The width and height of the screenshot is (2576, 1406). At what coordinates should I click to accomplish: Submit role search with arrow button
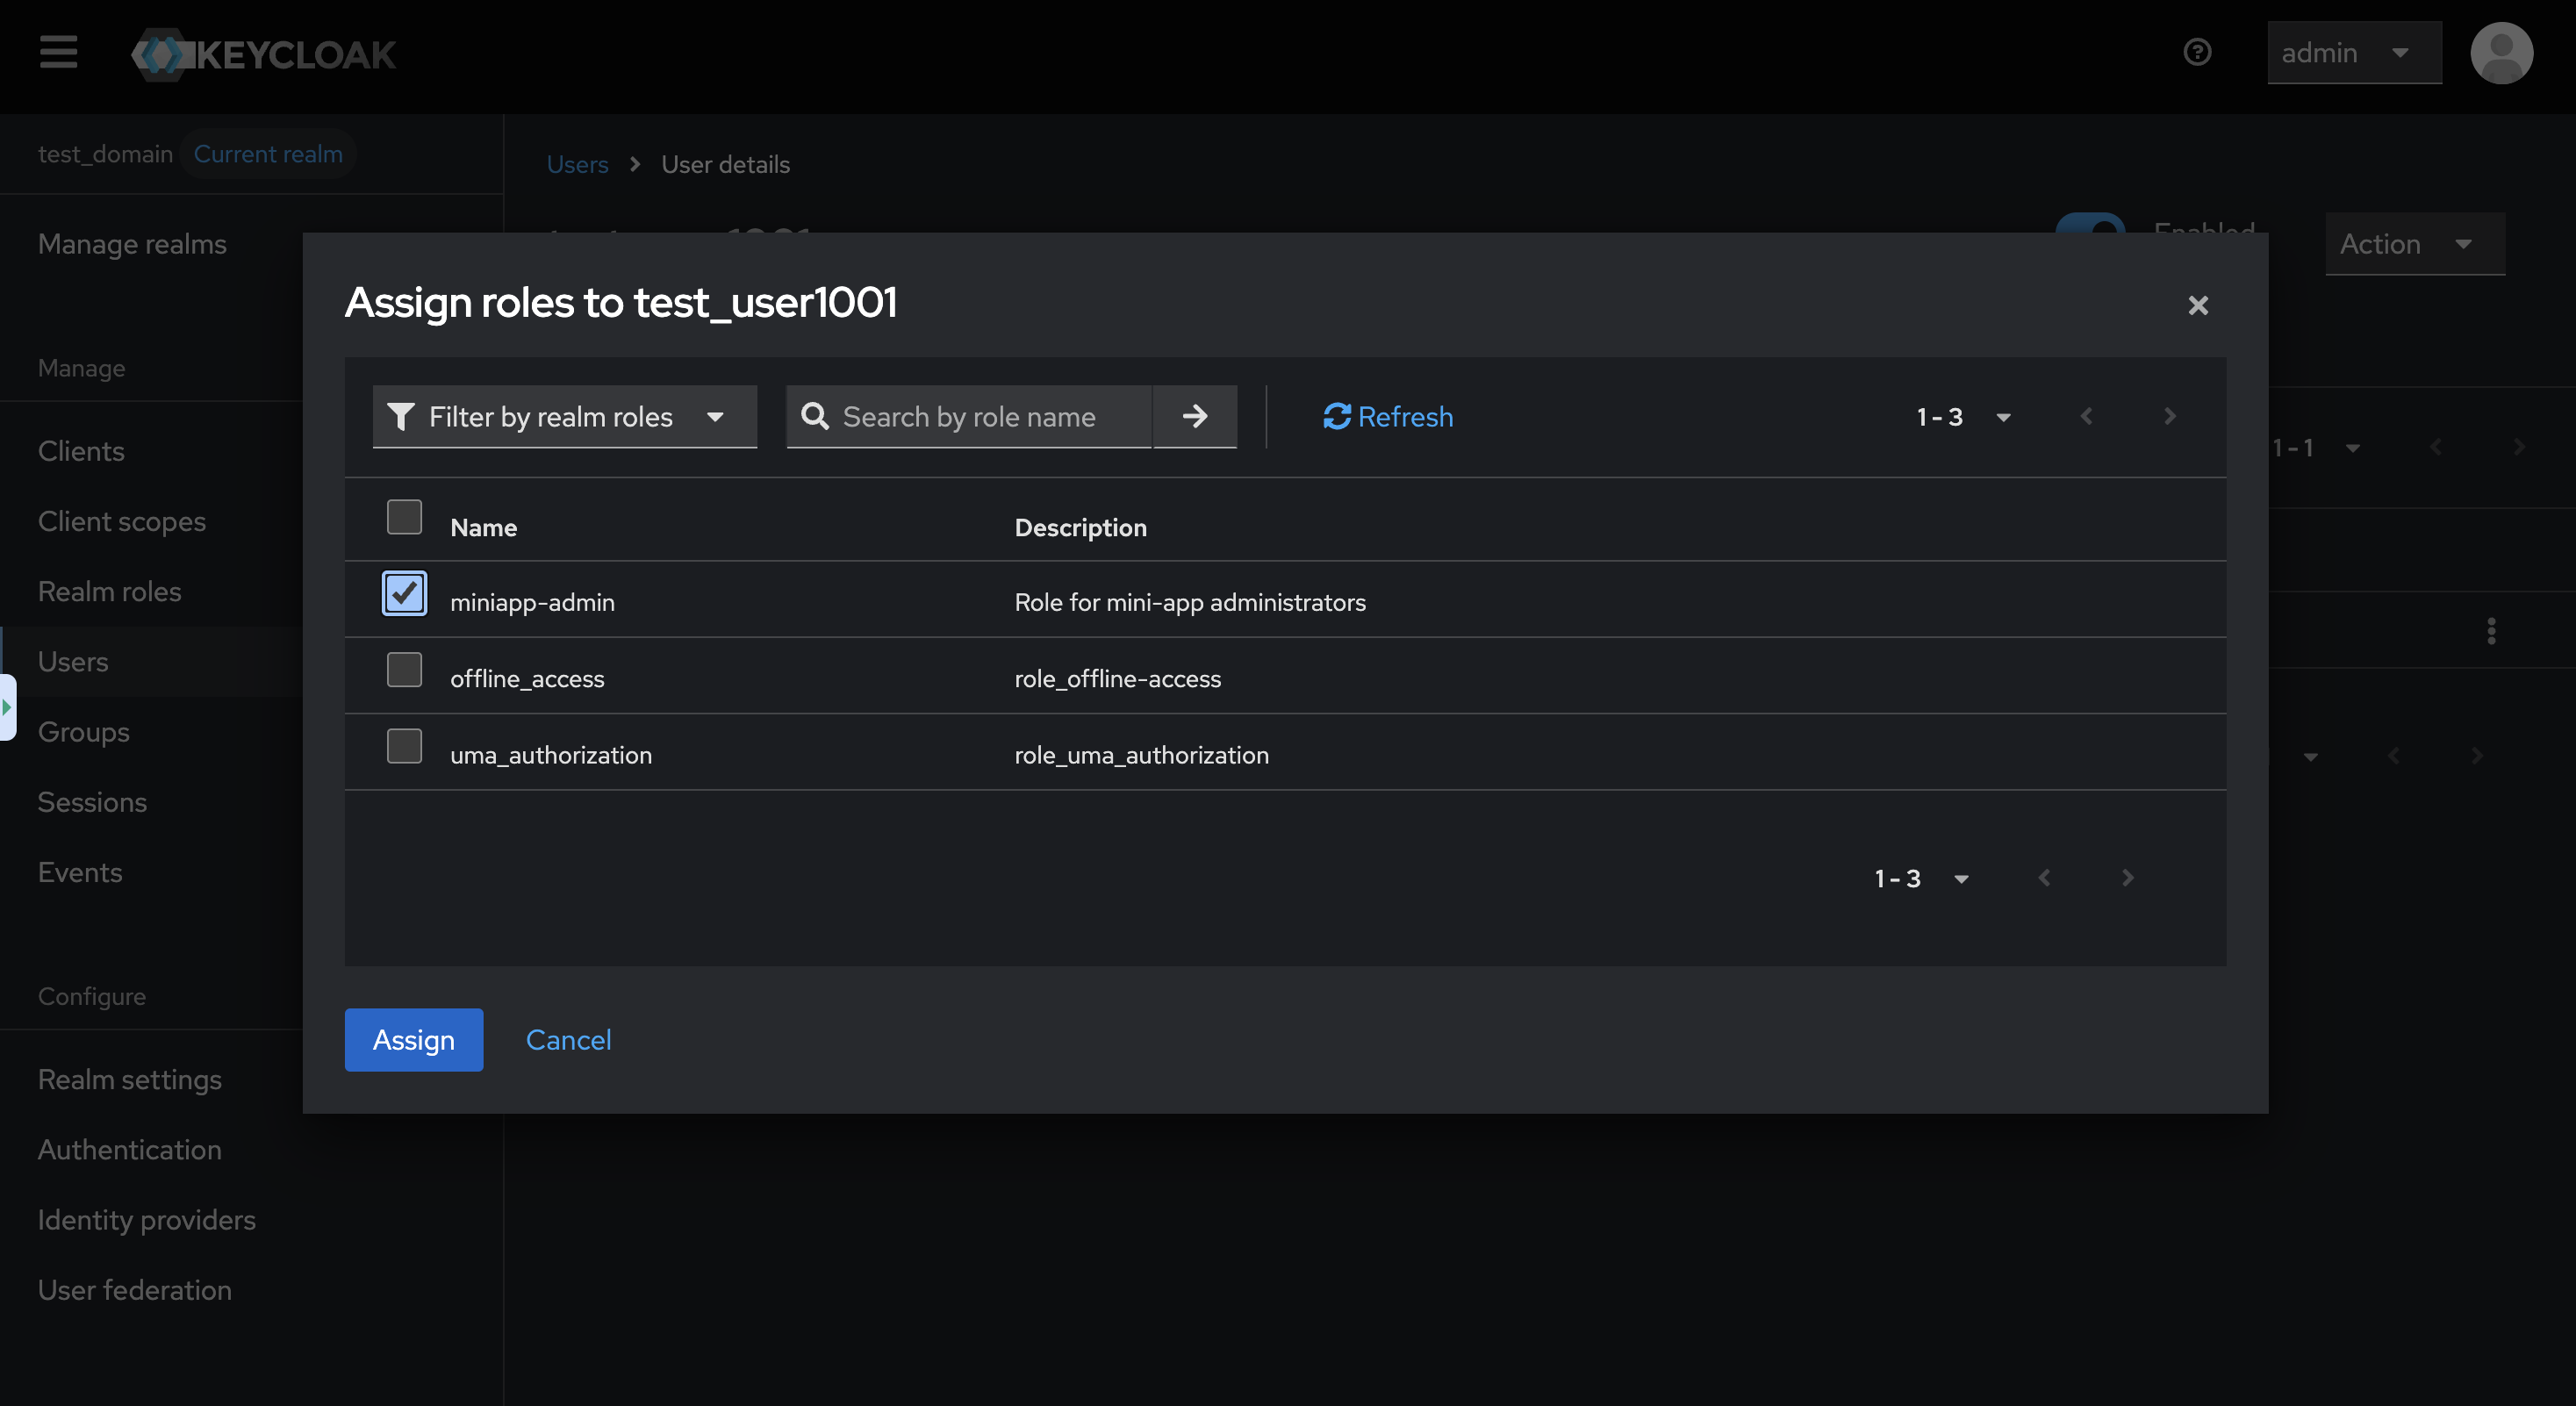click(x=1194, y=416)
